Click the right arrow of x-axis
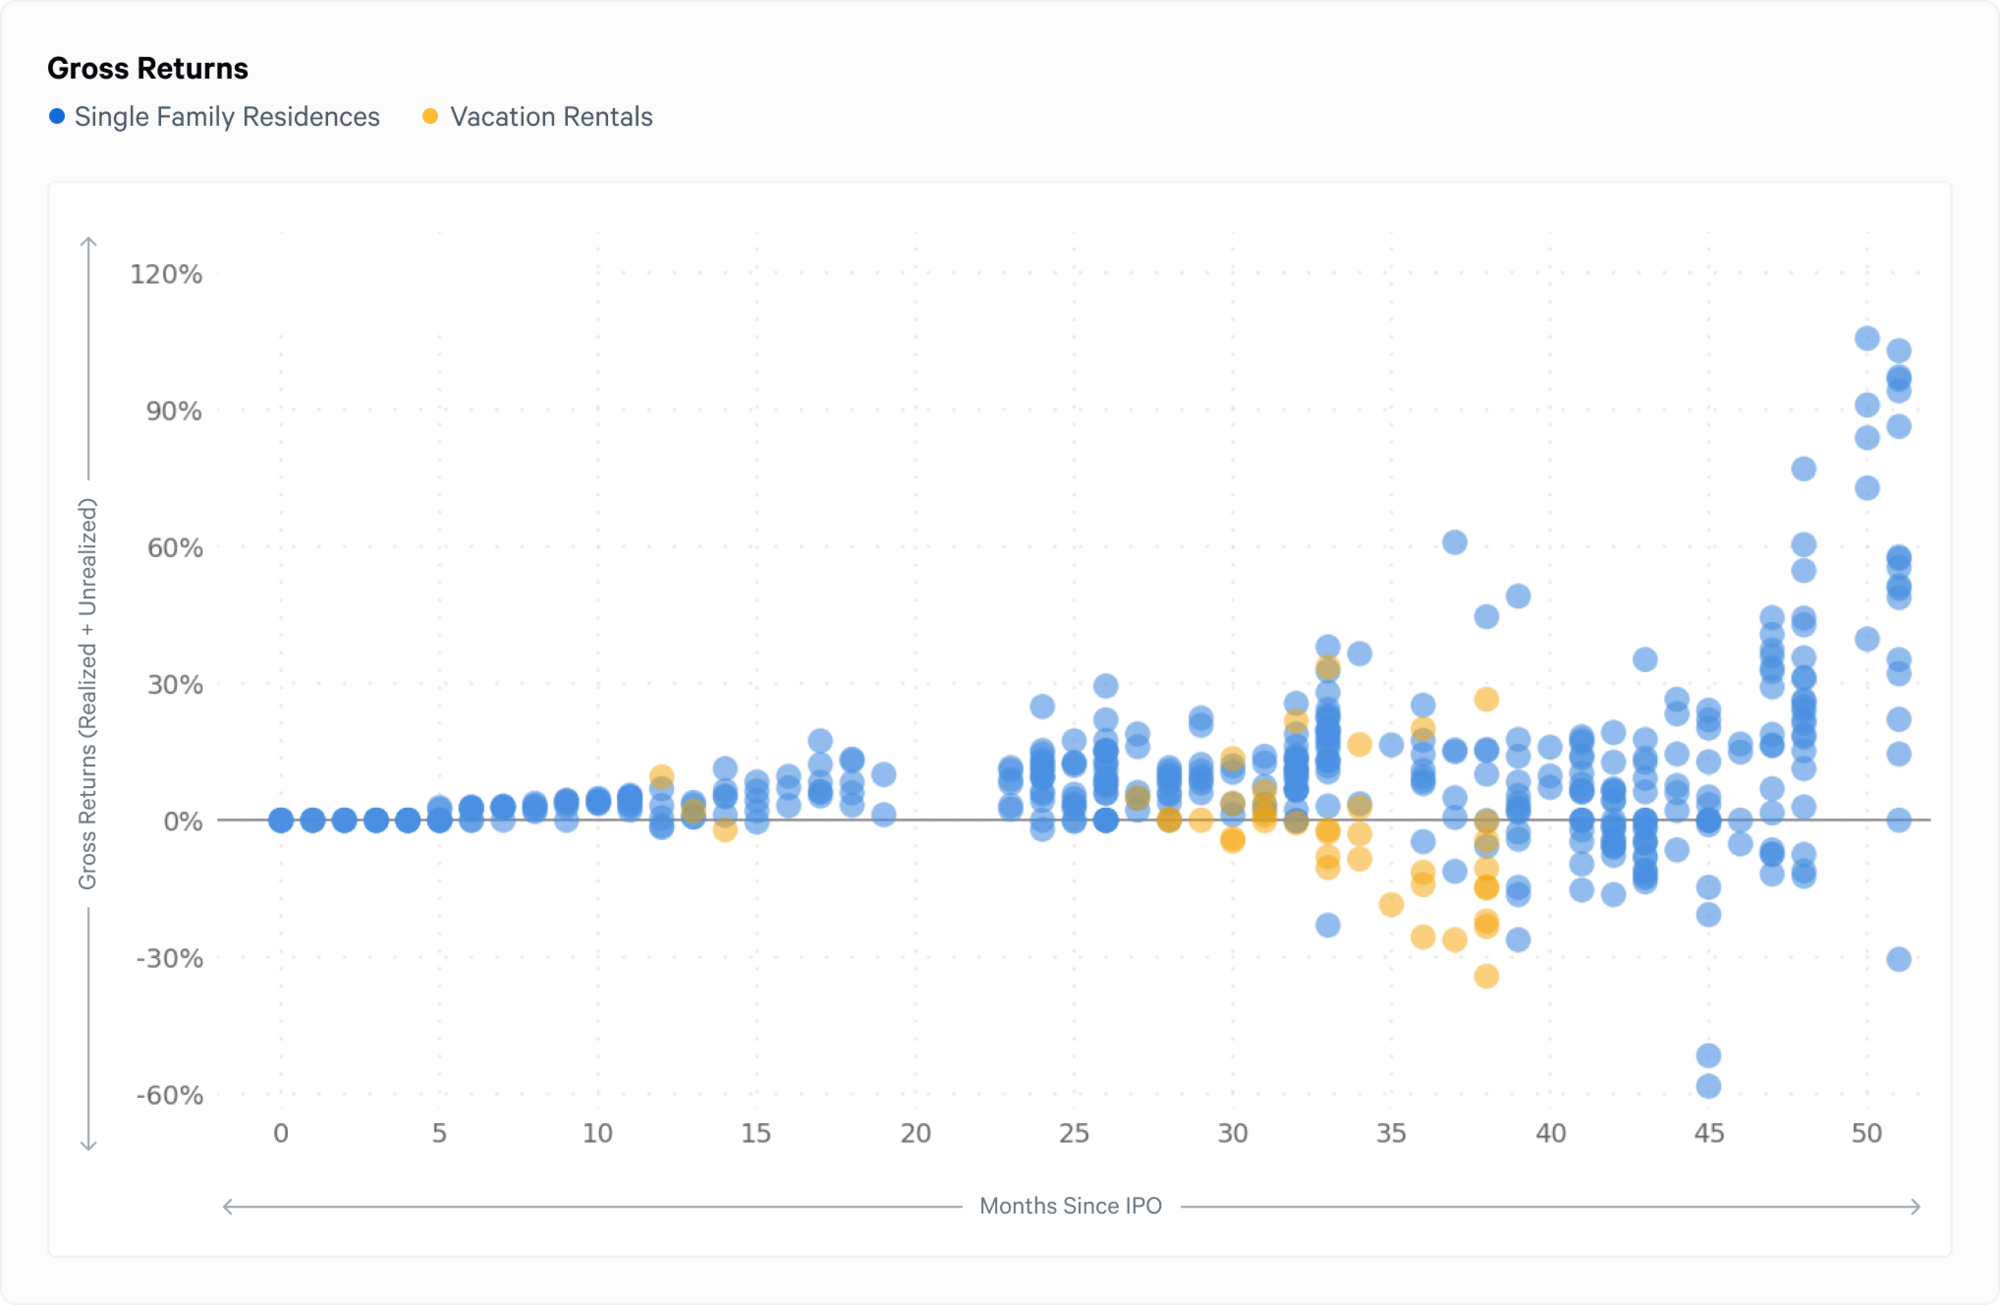The image size is (2000, 1305). coord(1915,1206)
